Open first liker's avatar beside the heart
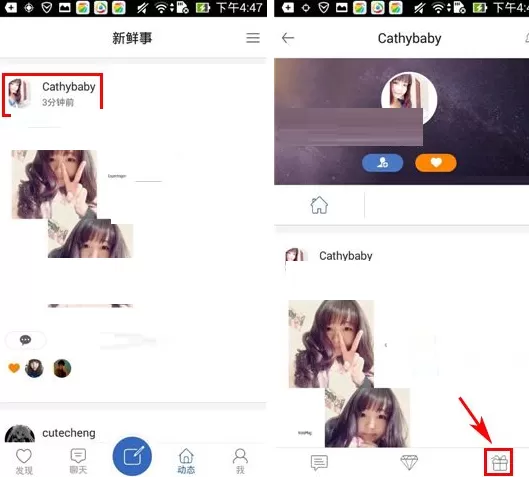Image resolution: width=529 pixels, height=477 pixels. tap(34, 368)
